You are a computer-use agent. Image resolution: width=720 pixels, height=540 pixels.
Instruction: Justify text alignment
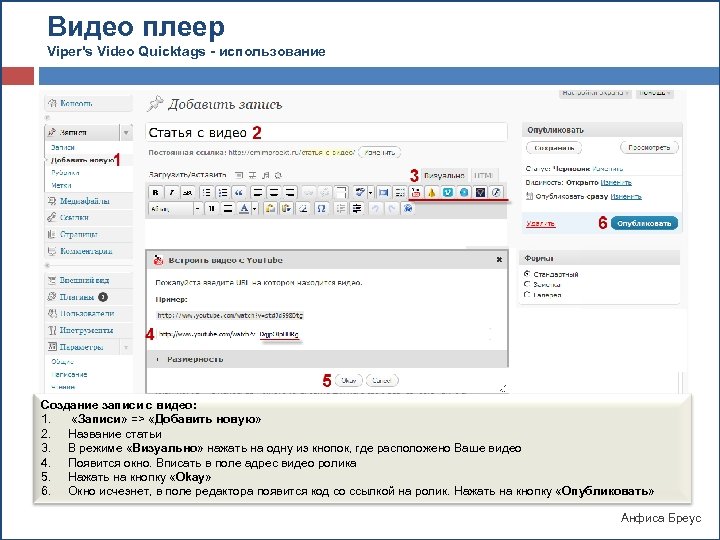click(227, 209)
